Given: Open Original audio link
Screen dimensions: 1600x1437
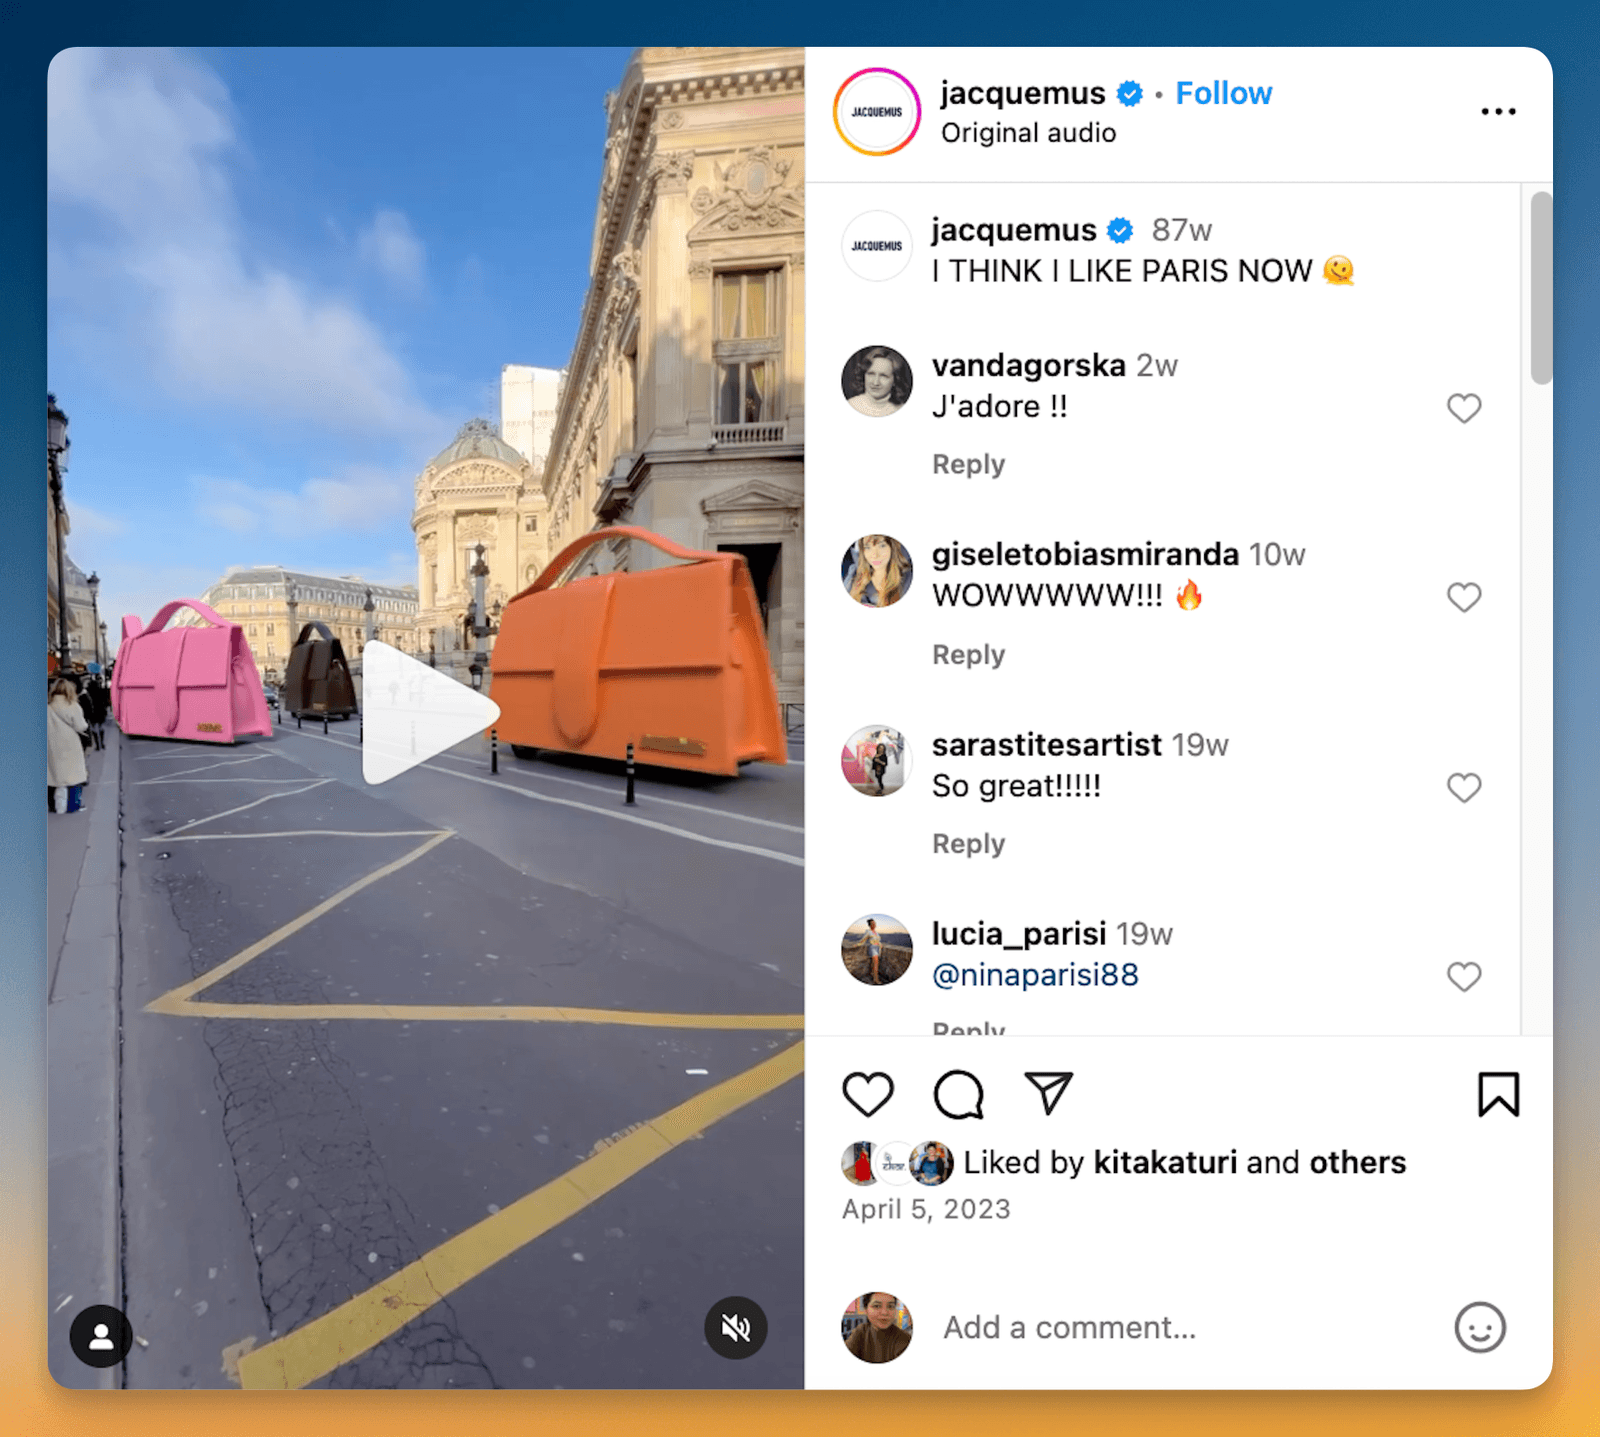Looking at the screenshot, I should tap(1028, 133).
